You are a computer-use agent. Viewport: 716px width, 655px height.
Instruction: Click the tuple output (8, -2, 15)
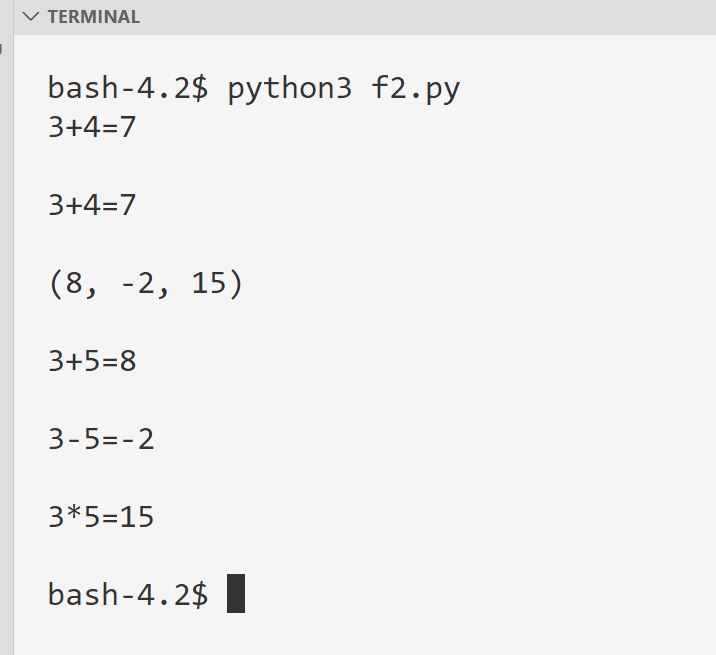pyautogui.click(x=146, y=284)
